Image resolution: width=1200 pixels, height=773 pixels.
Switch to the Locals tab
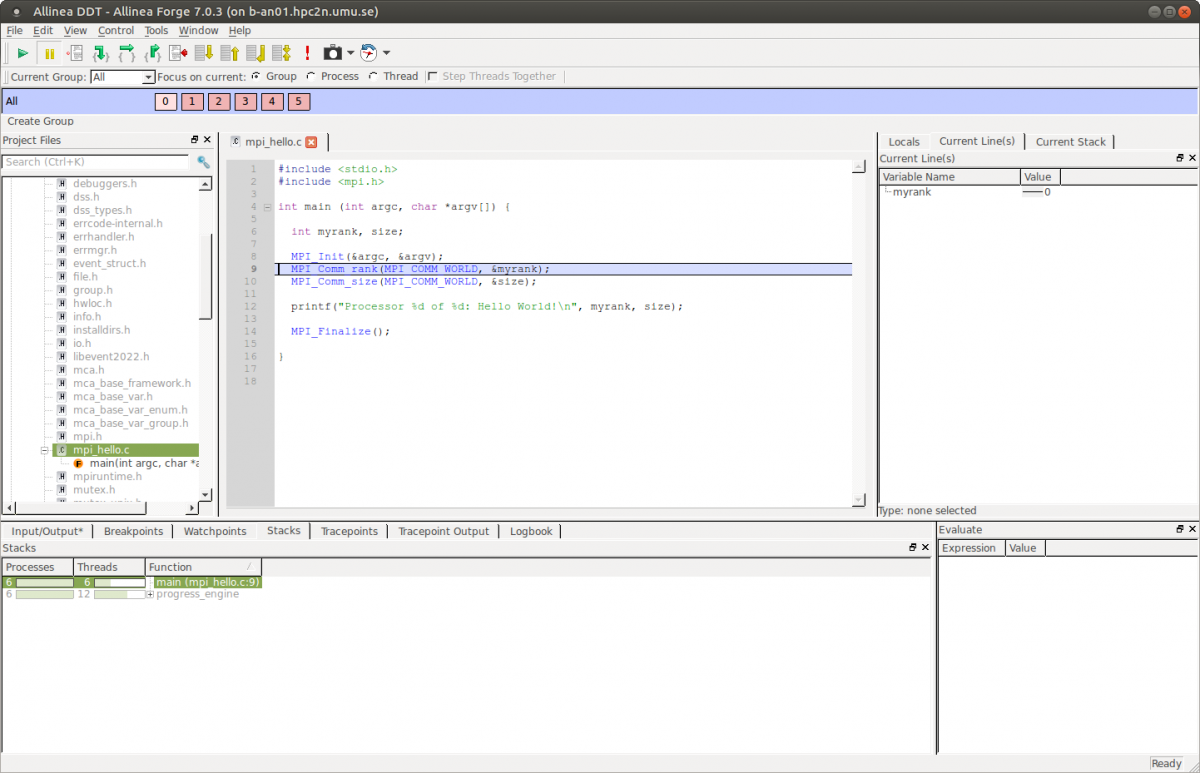pyautogui.click(x=904, y=142)
